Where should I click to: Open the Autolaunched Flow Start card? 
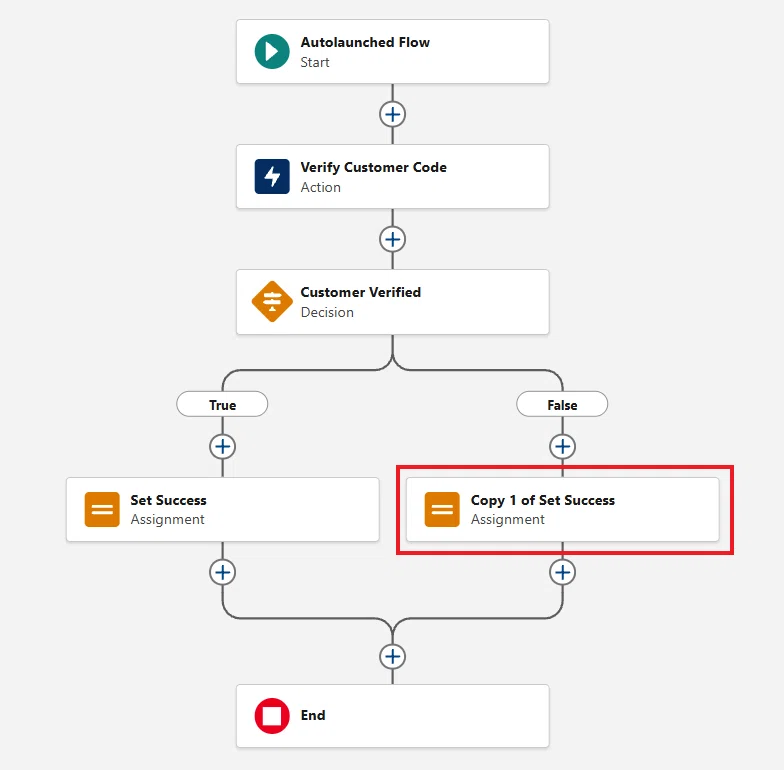(392, 52)
